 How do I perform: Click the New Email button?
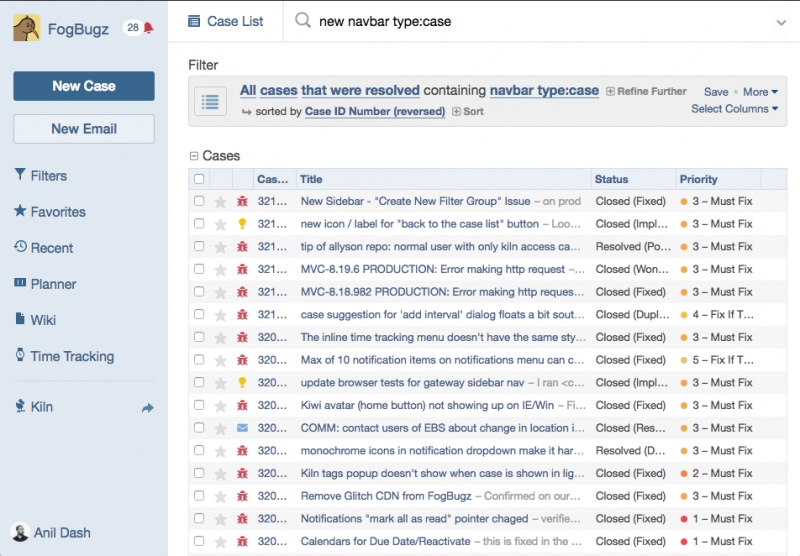click(84, 129)
